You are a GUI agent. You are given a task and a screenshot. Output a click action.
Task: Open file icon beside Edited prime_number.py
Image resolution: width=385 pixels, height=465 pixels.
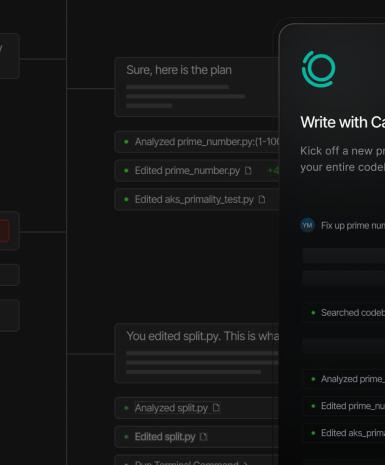click(248, 170)
